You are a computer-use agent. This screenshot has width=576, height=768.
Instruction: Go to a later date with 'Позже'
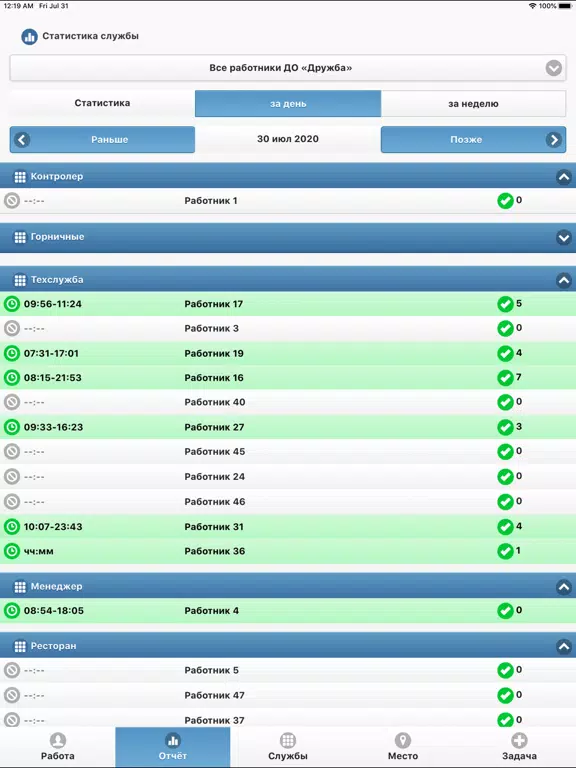(x=473, y=140)
